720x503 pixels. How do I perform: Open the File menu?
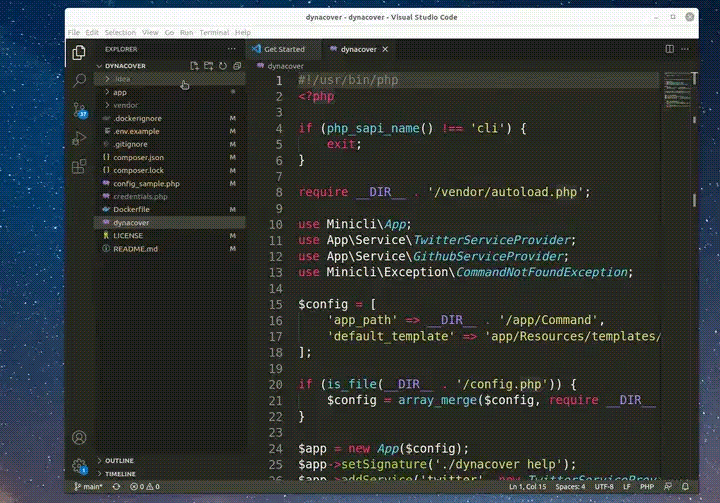(73, 33)
